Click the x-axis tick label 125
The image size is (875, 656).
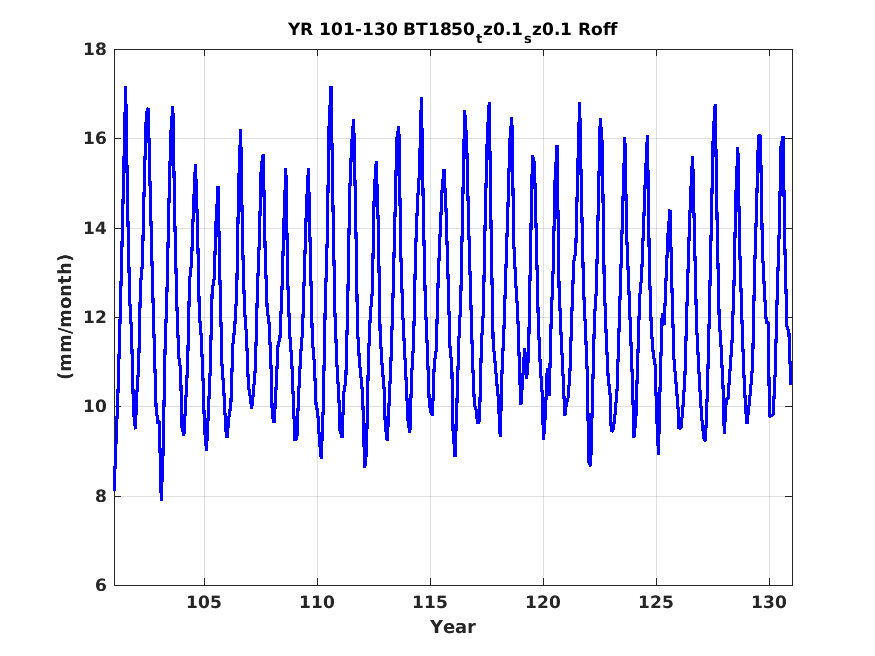pyautogui.click(x=656, y=602)
